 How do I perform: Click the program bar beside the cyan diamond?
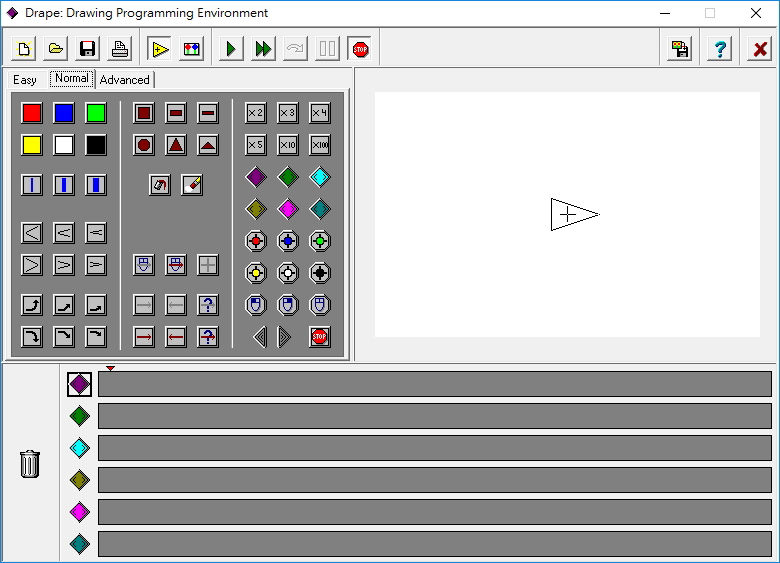[434, 448]
